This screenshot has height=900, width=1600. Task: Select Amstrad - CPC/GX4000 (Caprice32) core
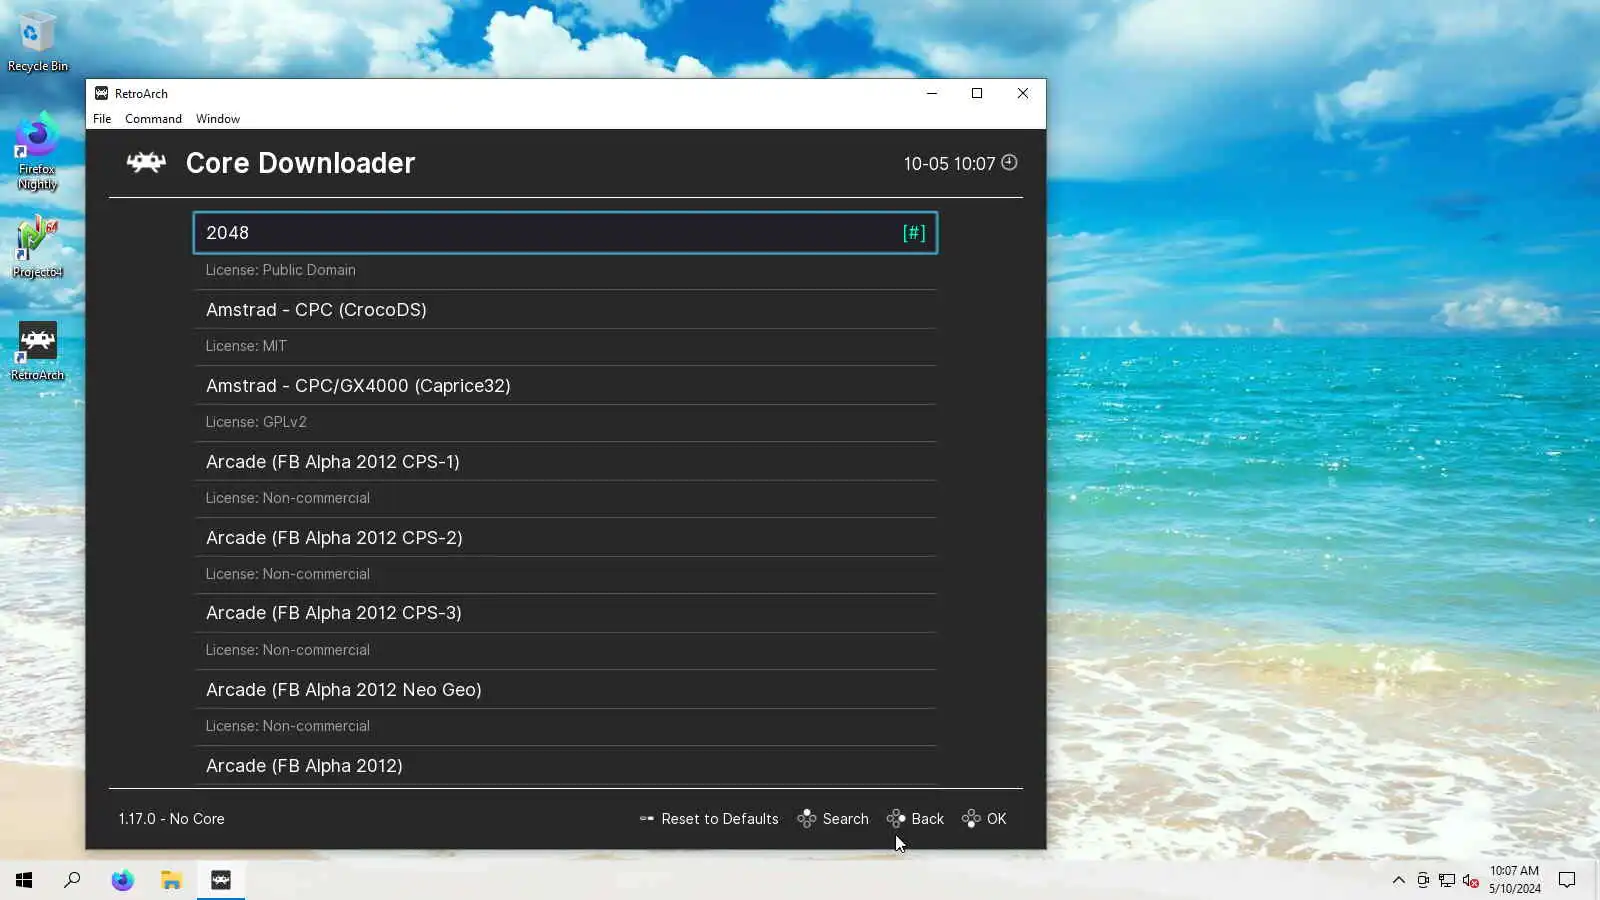click(565, 386)
